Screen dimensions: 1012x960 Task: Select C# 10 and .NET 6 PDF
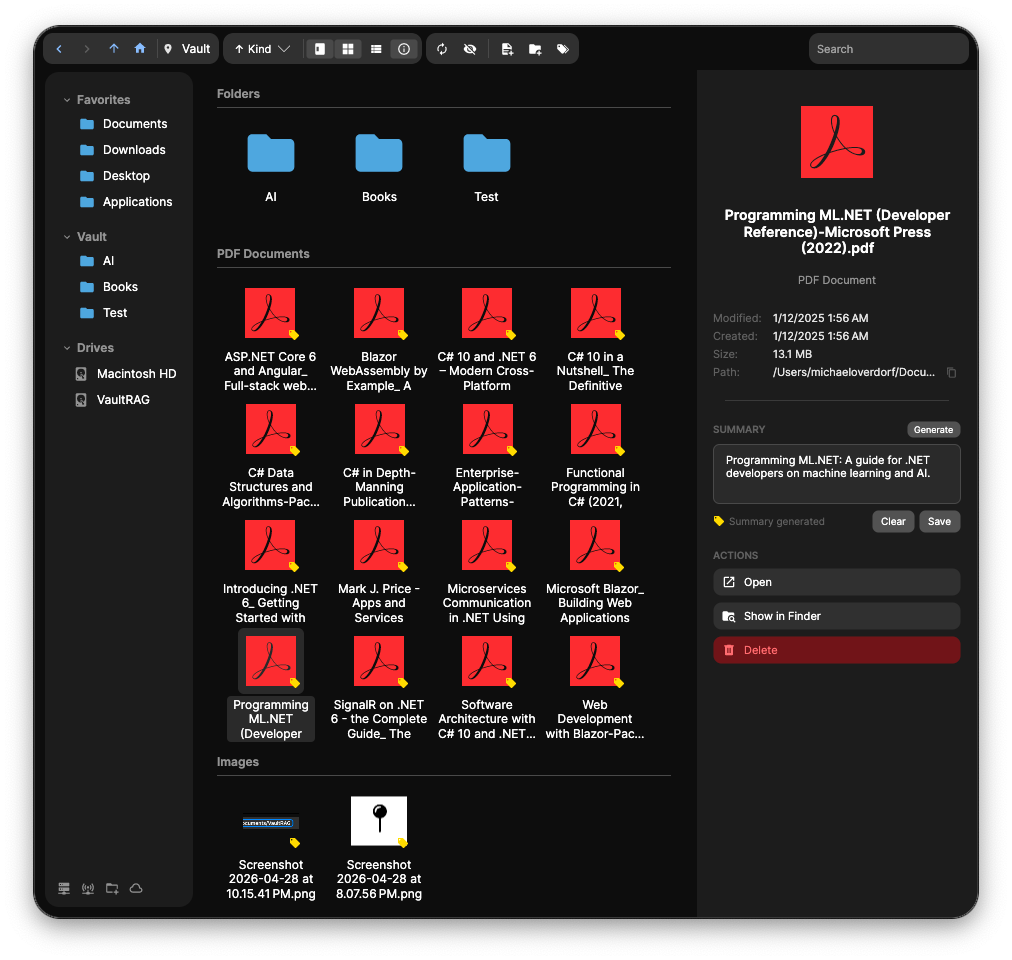click(487, 313)
